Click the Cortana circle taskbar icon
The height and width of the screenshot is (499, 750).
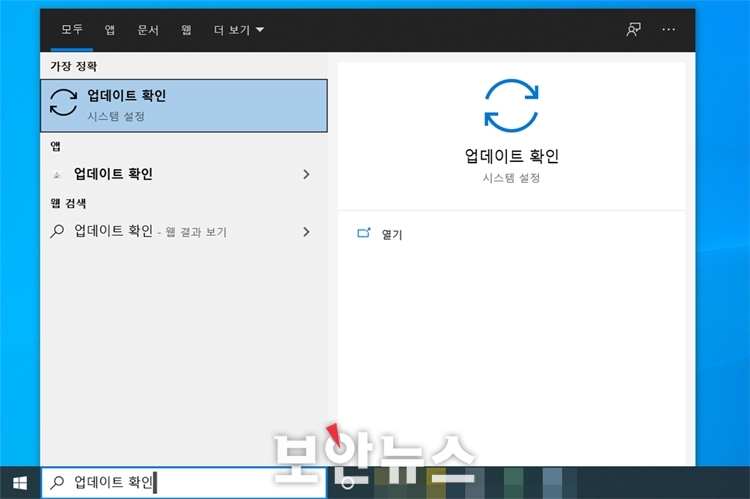(x=348, y=483)
